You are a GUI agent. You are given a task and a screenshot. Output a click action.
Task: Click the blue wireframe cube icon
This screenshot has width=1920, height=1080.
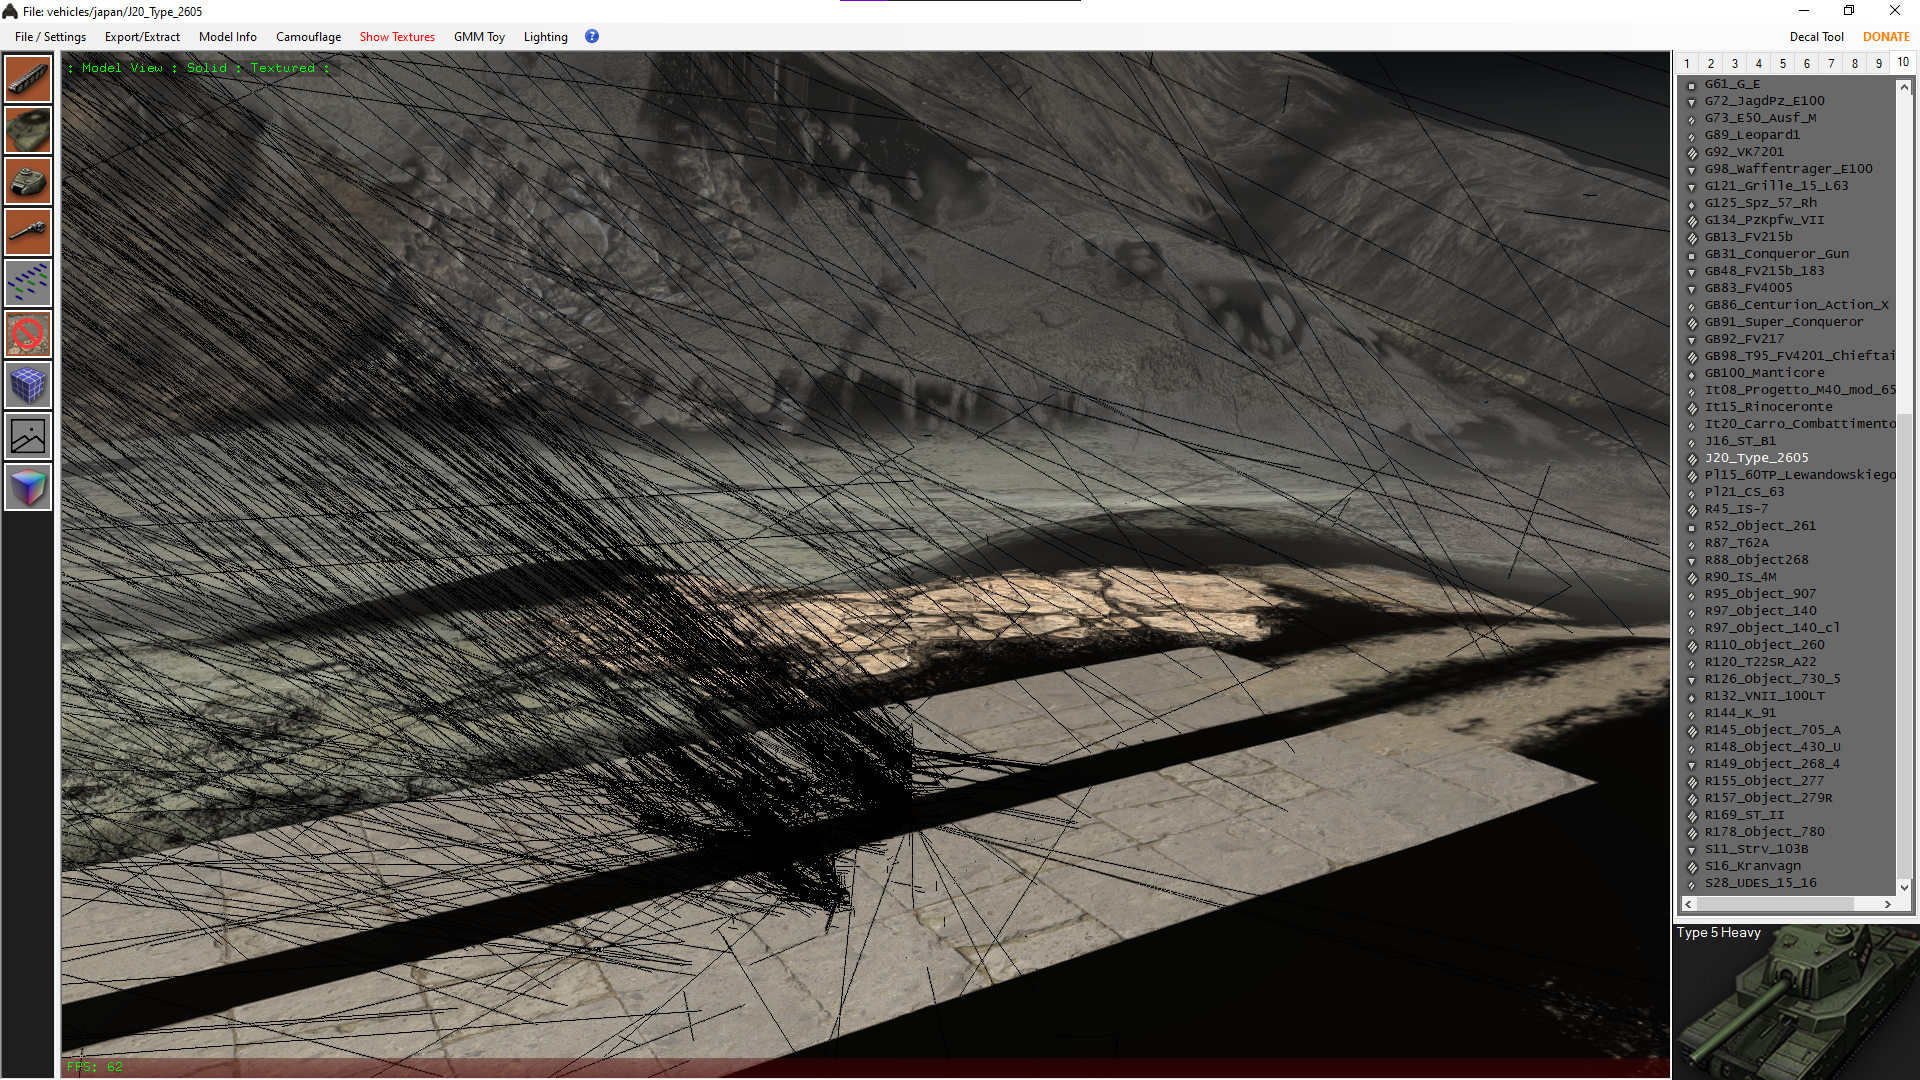[x=28, y=385]
